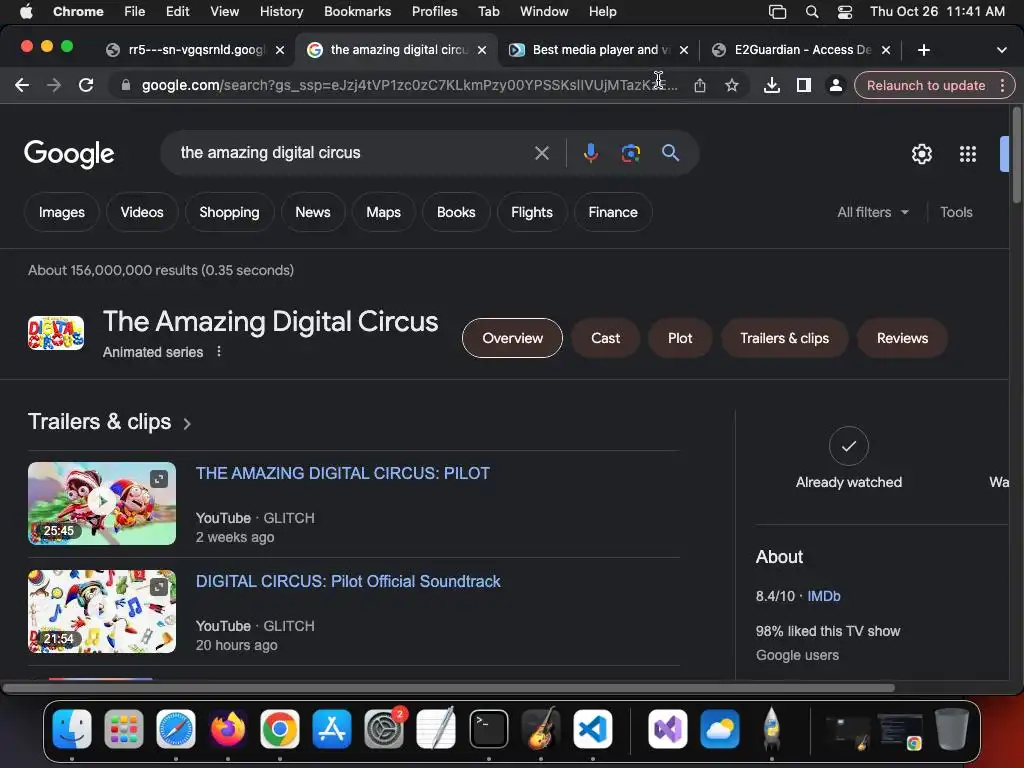Play the 25:45 pilot video thumbnail
This screenshot has height=768, width=1024.
(102, 504)
